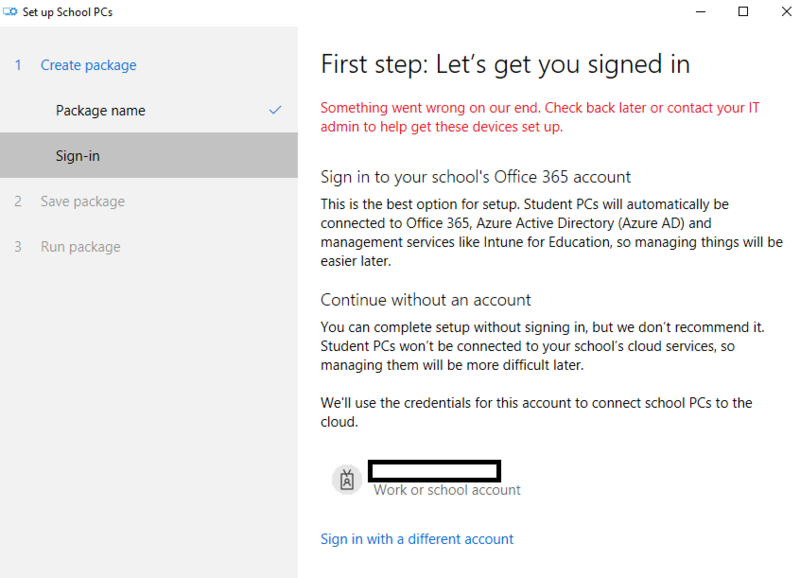The height and width of the screenshot is (578, 800).
Task: Open the Run package step
Action: click(x=80, y=247)
